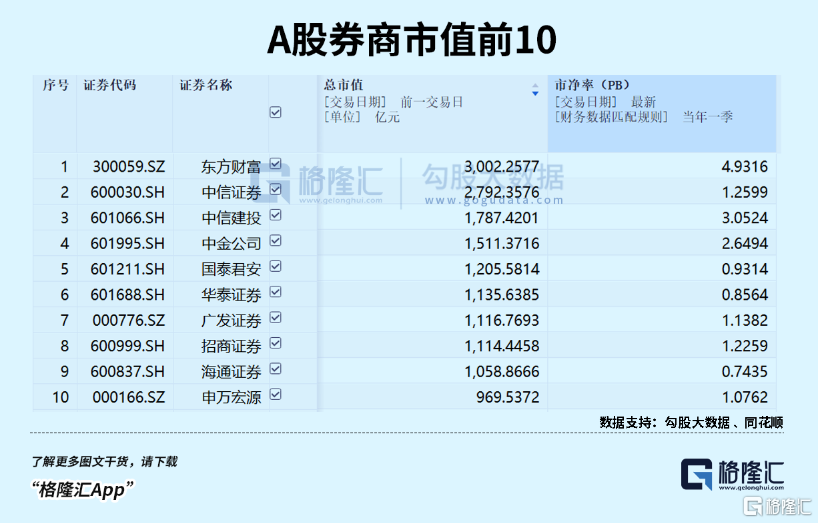Click market cap value 1,787.4201
The width and height of the screenshot is (818, 523).
coord(502,218)
